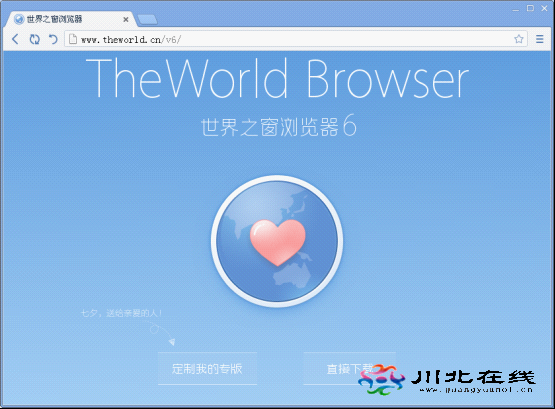Reload the page with the refresh icon
The width and height of the screenshot is (555, 409).
(x=34, y=39)
